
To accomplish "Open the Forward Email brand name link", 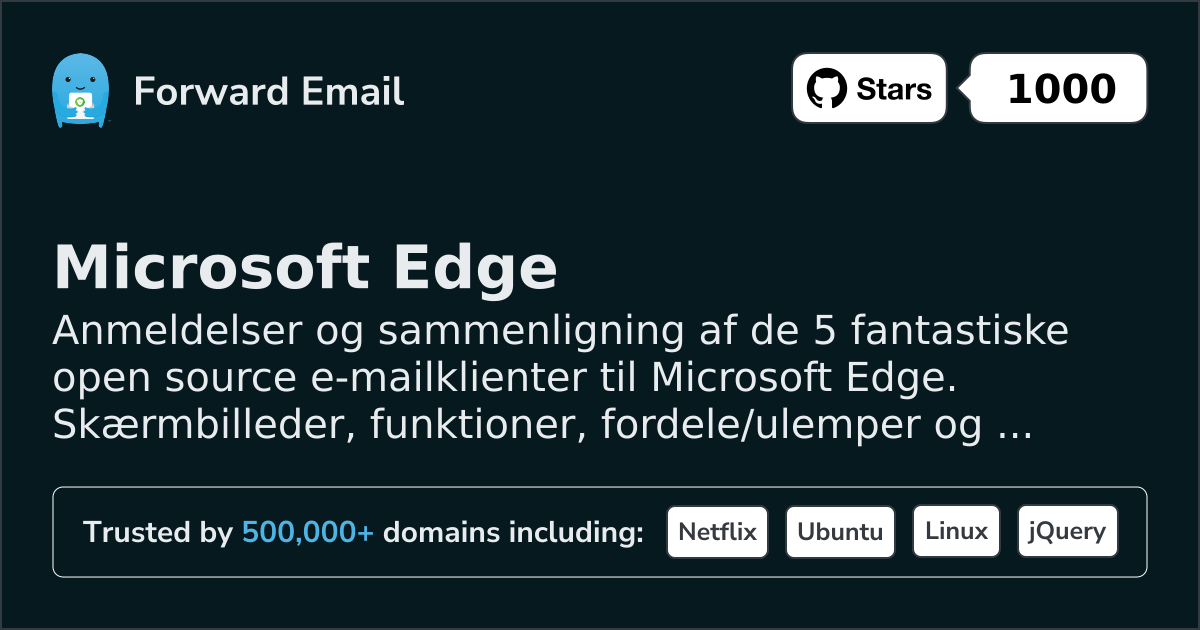I will 268,91.
